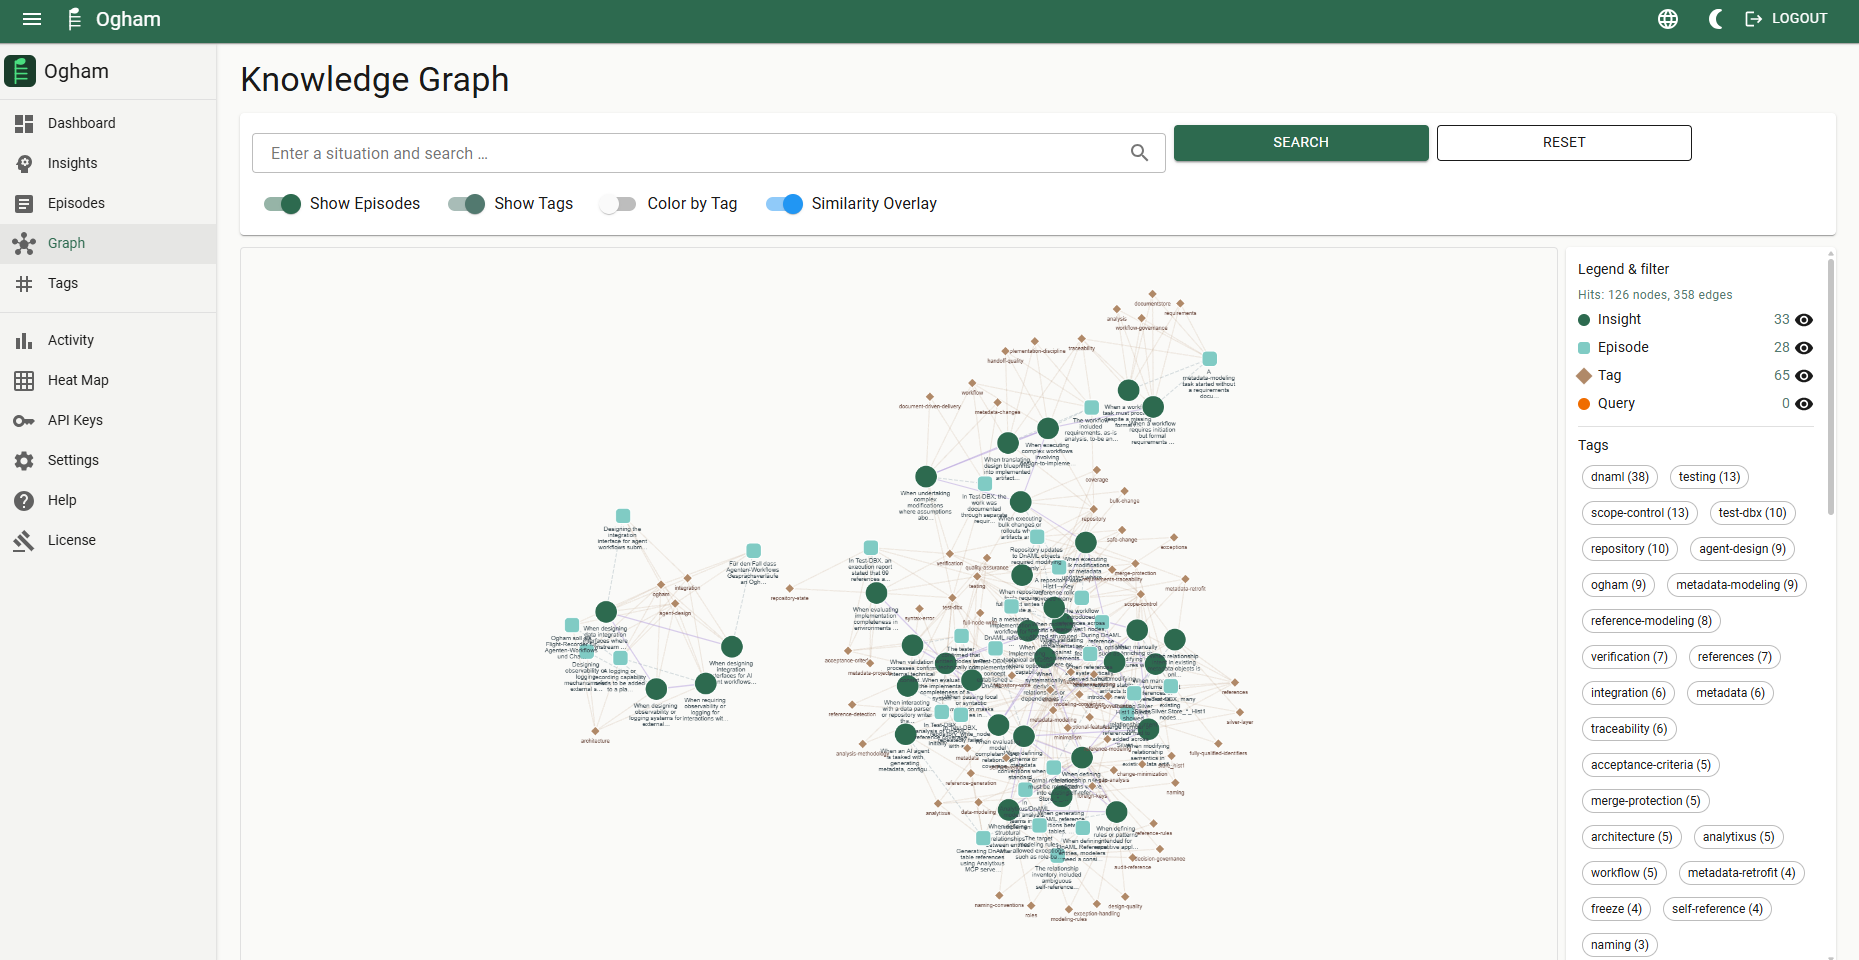This screenshot has height=960, width=1859.
Task: Open the language globe selector
Action: point(1668,19)
